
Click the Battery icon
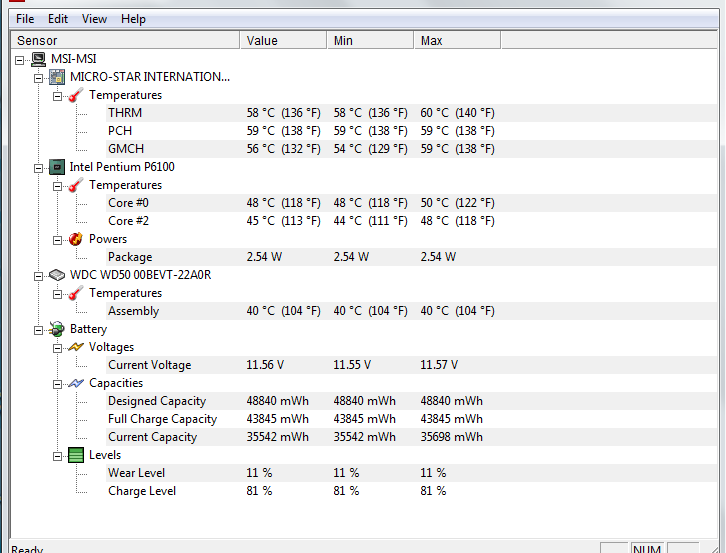point(57,329)
